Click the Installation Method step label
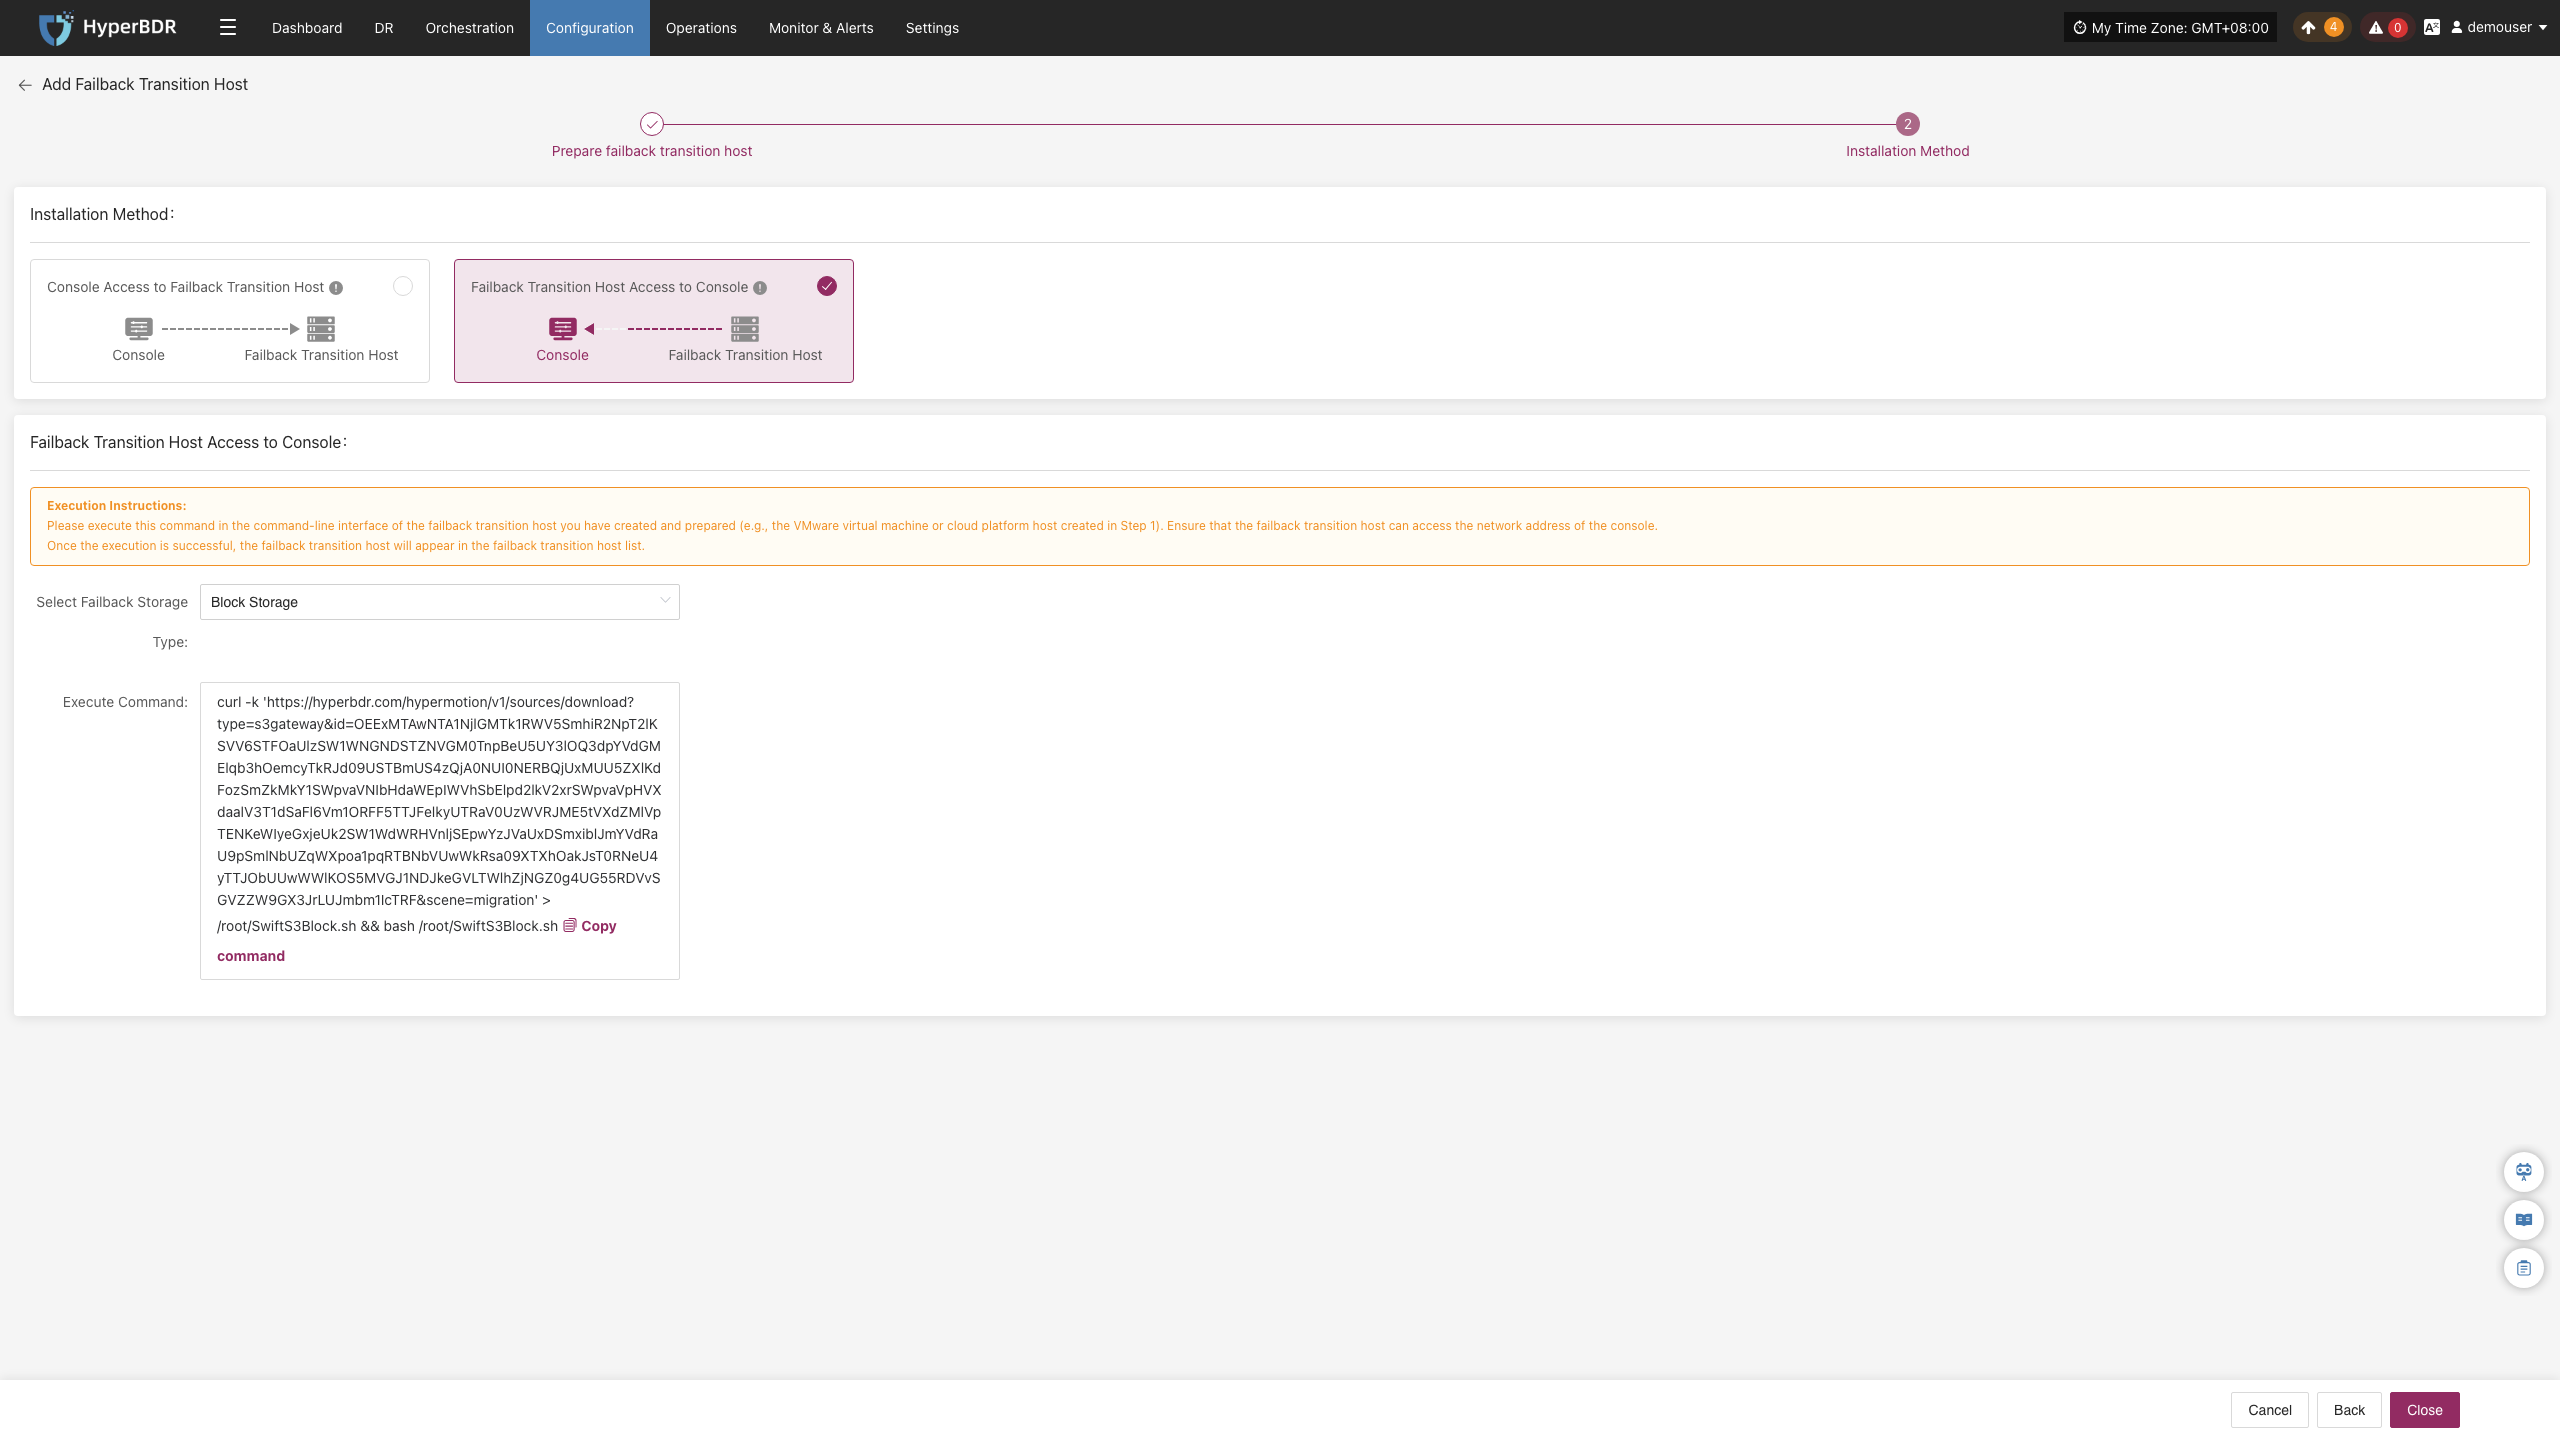Image resolution: width=2560 pixels, height=1440 pixels. (1908, 151)
